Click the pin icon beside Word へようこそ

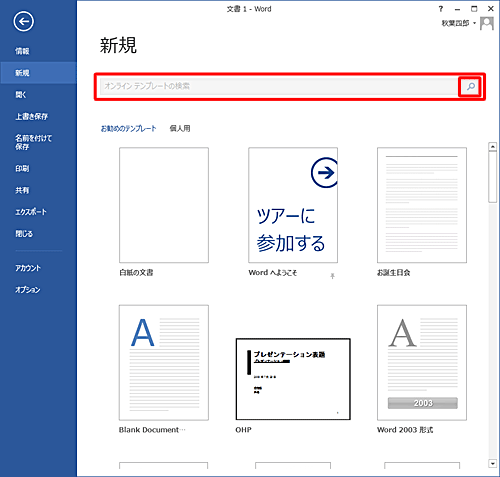332,276
